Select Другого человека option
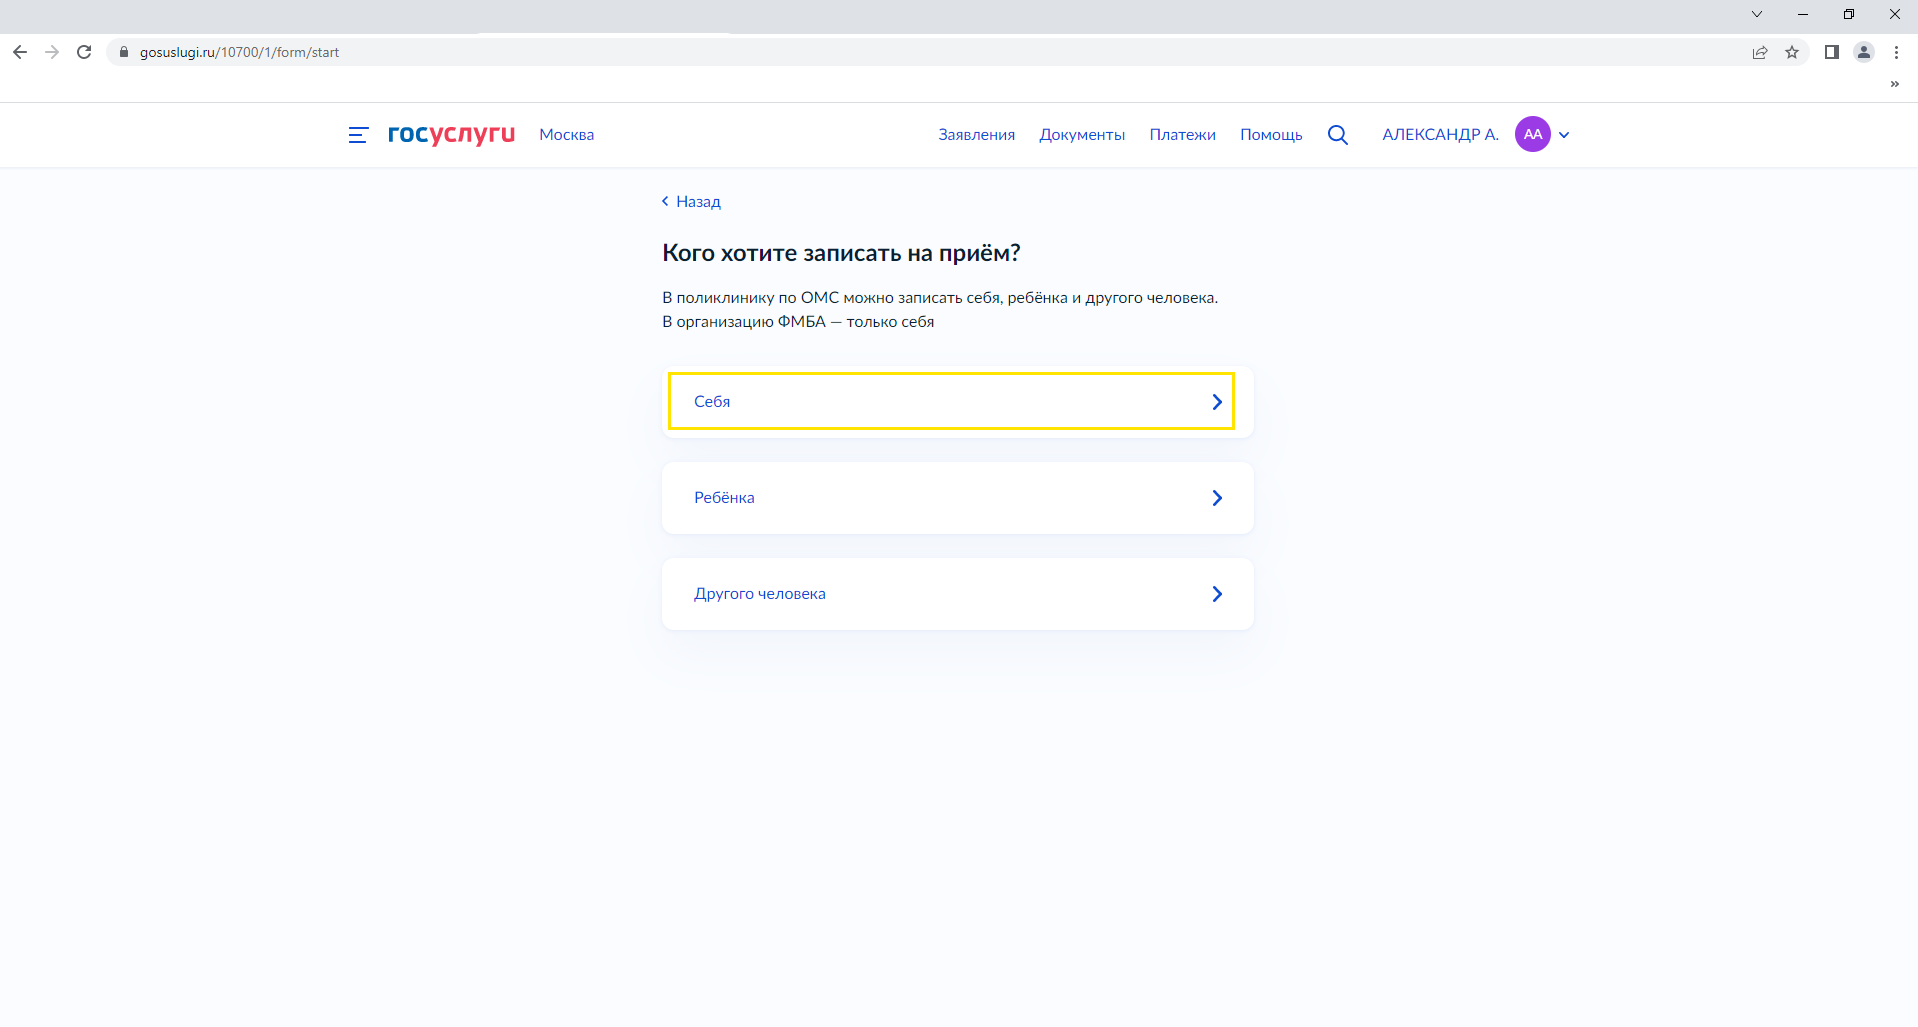This screenshot has width=1918, height=1027. [x=957, y=594]
